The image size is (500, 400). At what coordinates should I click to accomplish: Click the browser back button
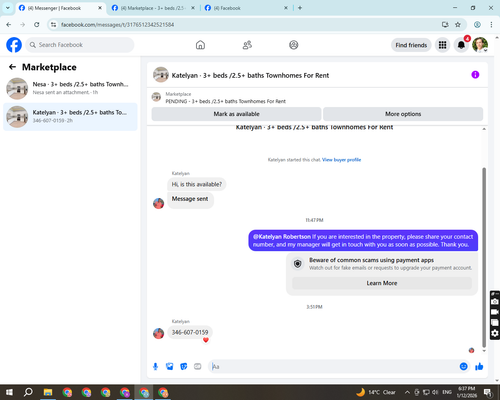[9, 25]
